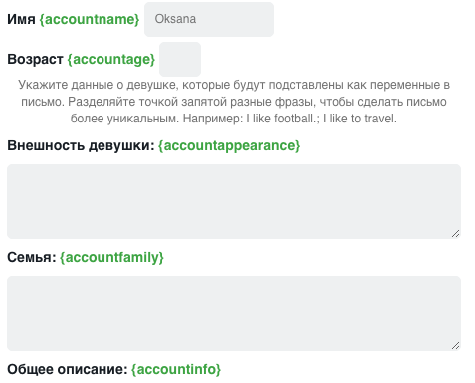The image size is (475, 383).
Task: Click inside the Семья textarea
Action: (x=234, y=313)
